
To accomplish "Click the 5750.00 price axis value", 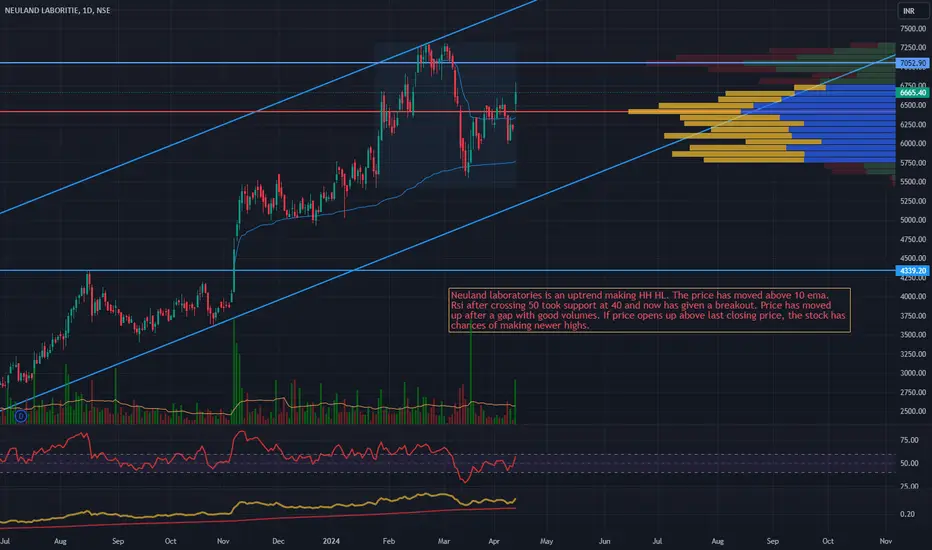I will tap(912, 162).
